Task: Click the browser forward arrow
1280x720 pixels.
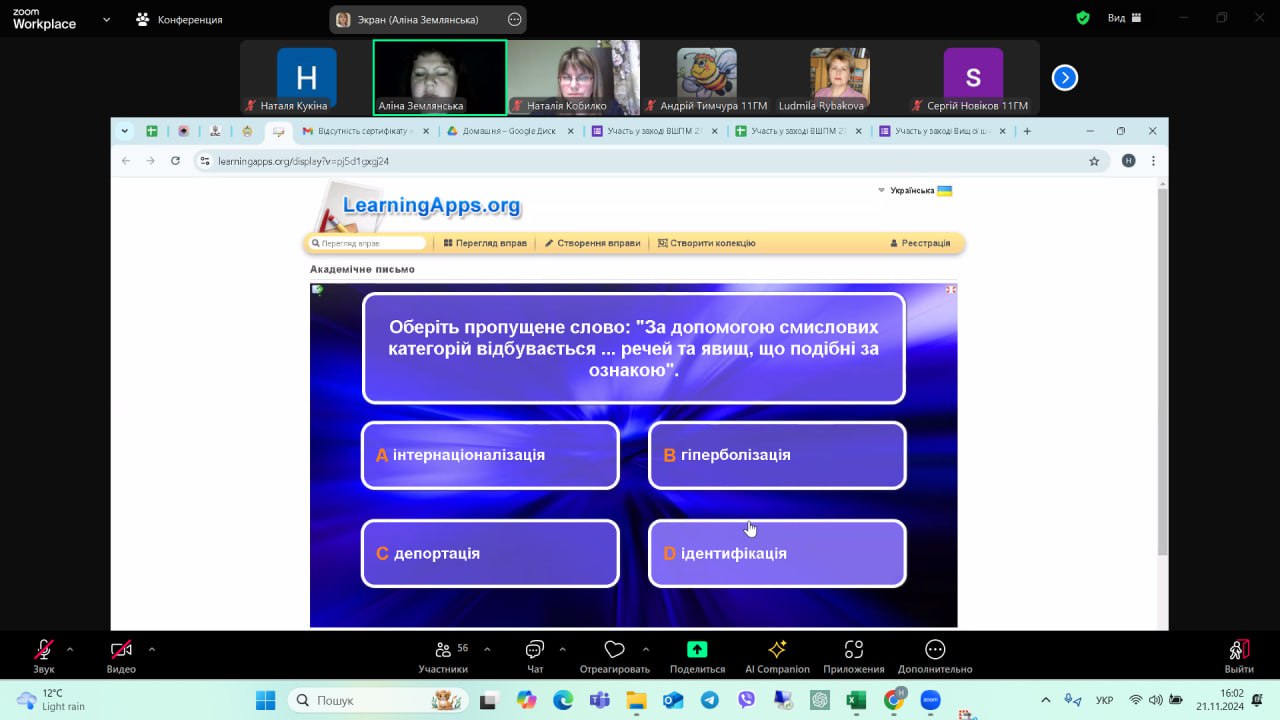Action: tap(150, 161)
